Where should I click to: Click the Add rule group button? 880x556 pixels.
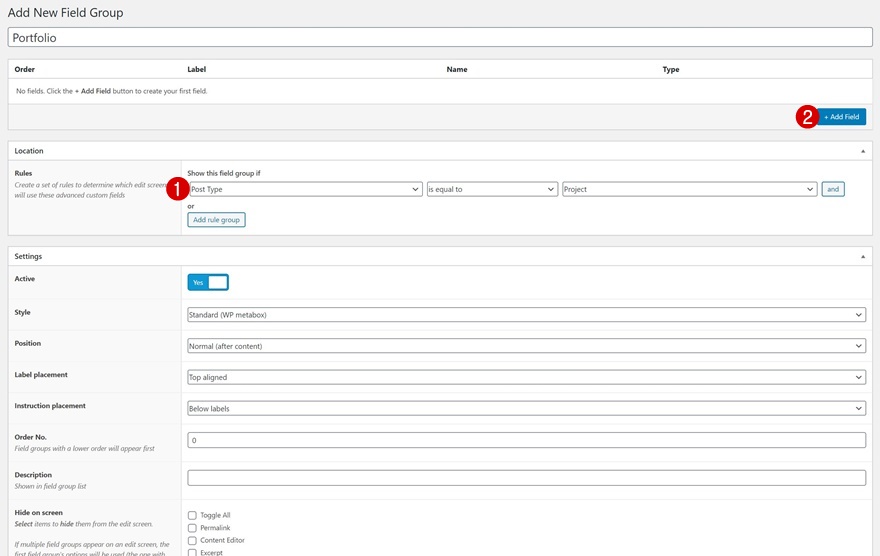[x=216, y=220]
